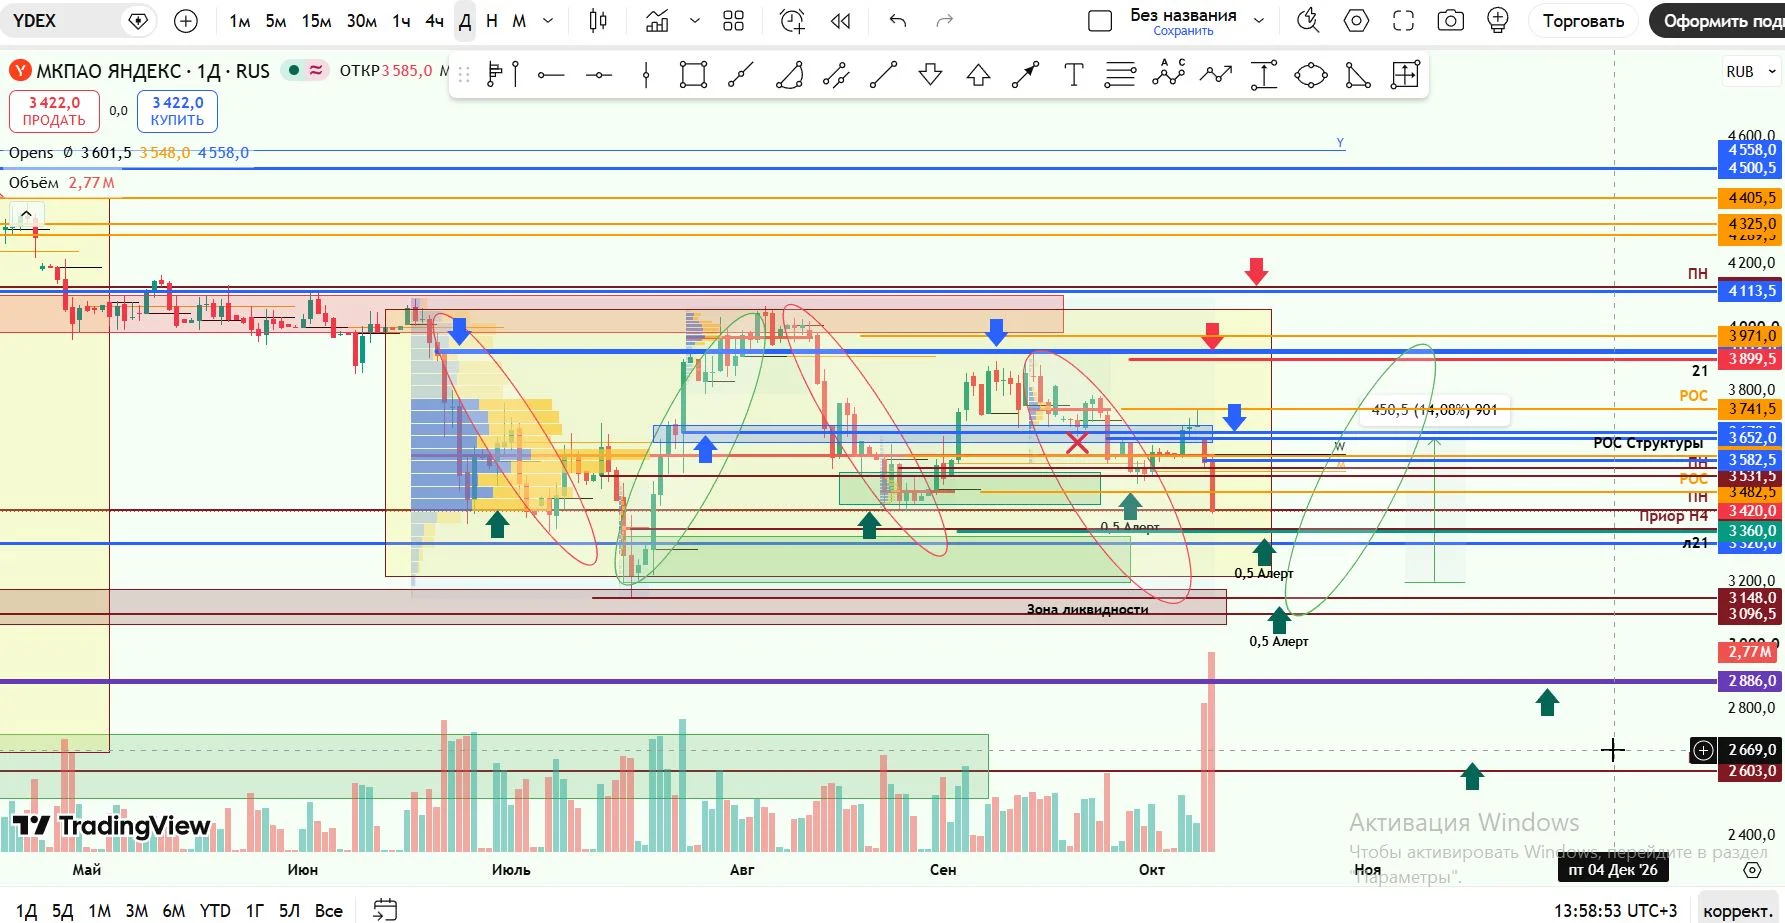Set the date range to 6М

pyautogui.click(x=174, y=911)
